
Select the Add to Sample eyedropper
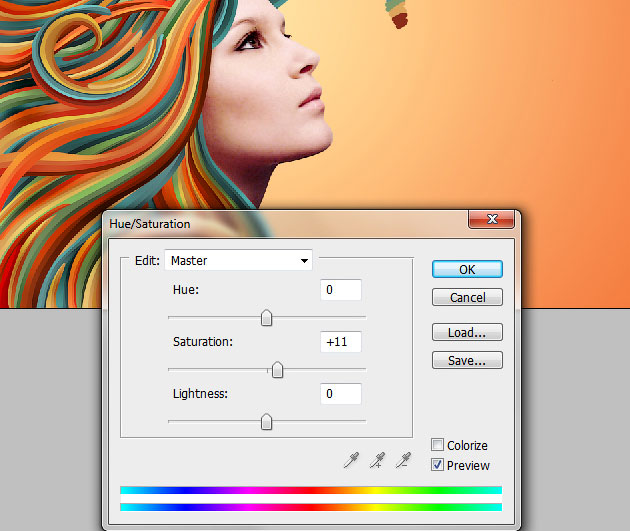(377, 460)
